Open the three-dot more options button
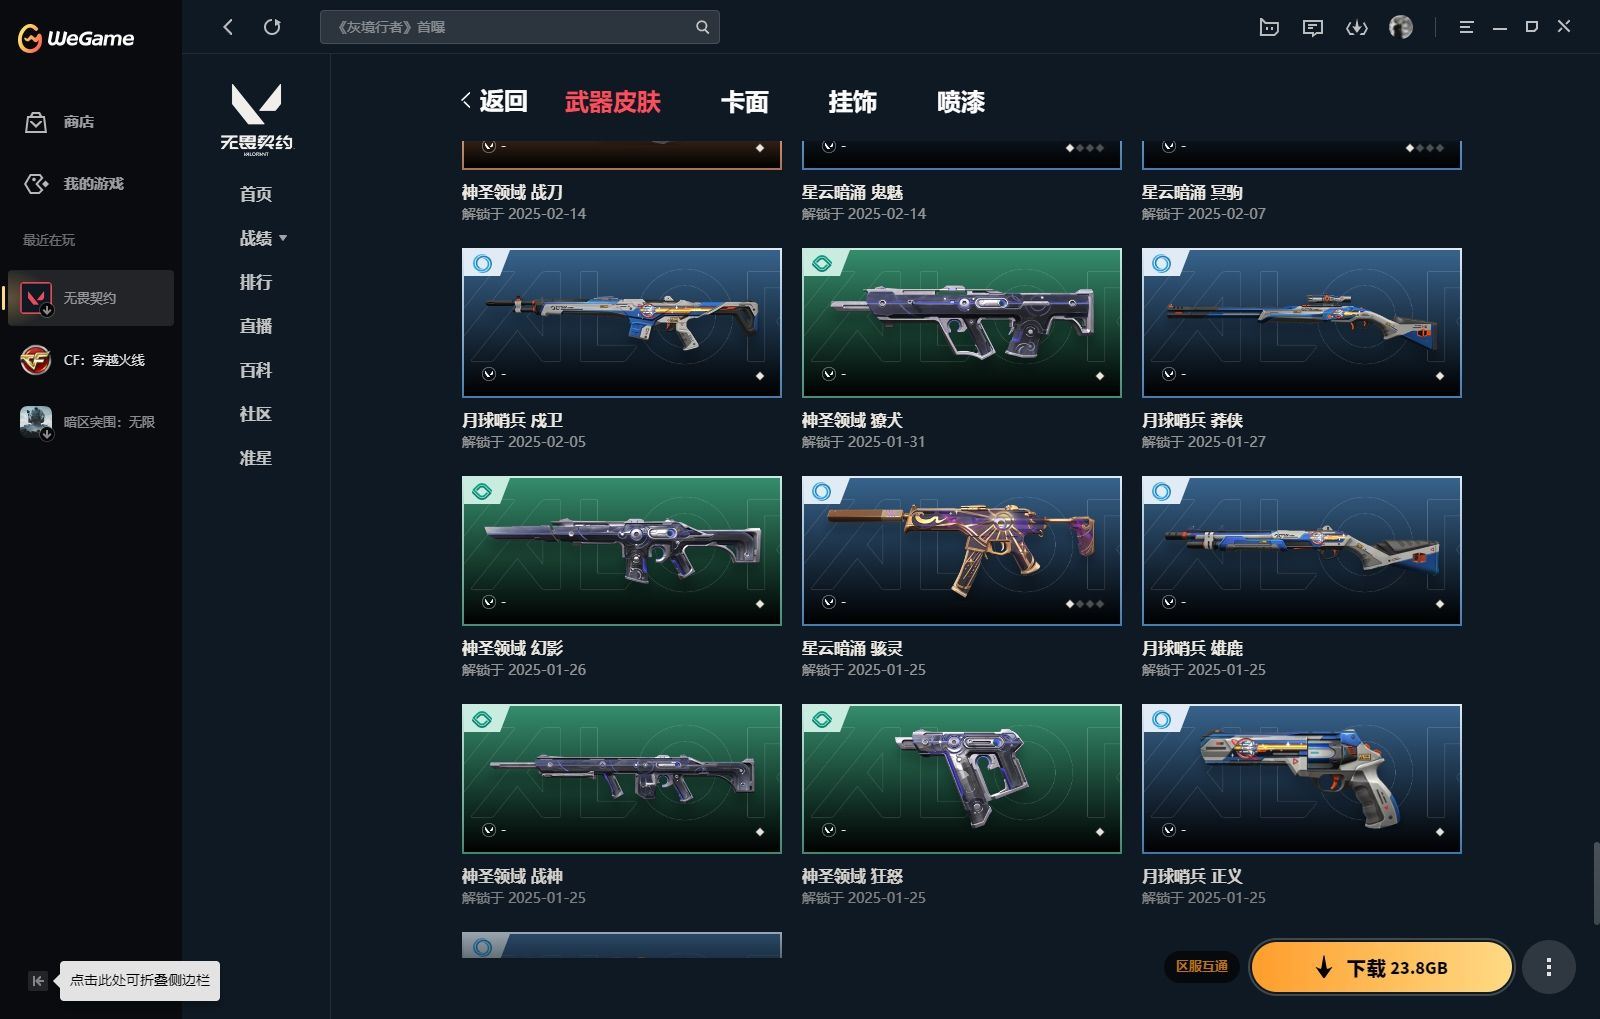 click(1549, 967)
